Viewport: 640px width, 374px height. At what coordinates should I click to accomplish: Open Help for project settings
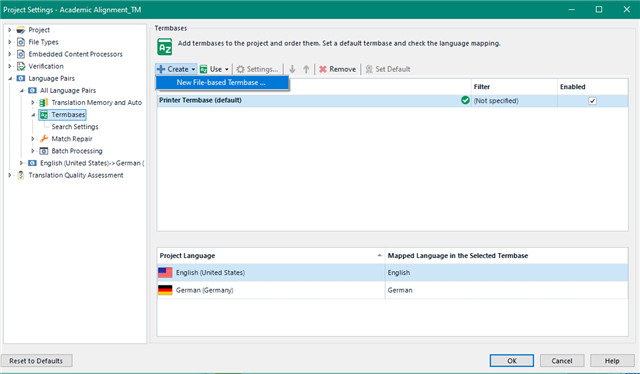612,361
